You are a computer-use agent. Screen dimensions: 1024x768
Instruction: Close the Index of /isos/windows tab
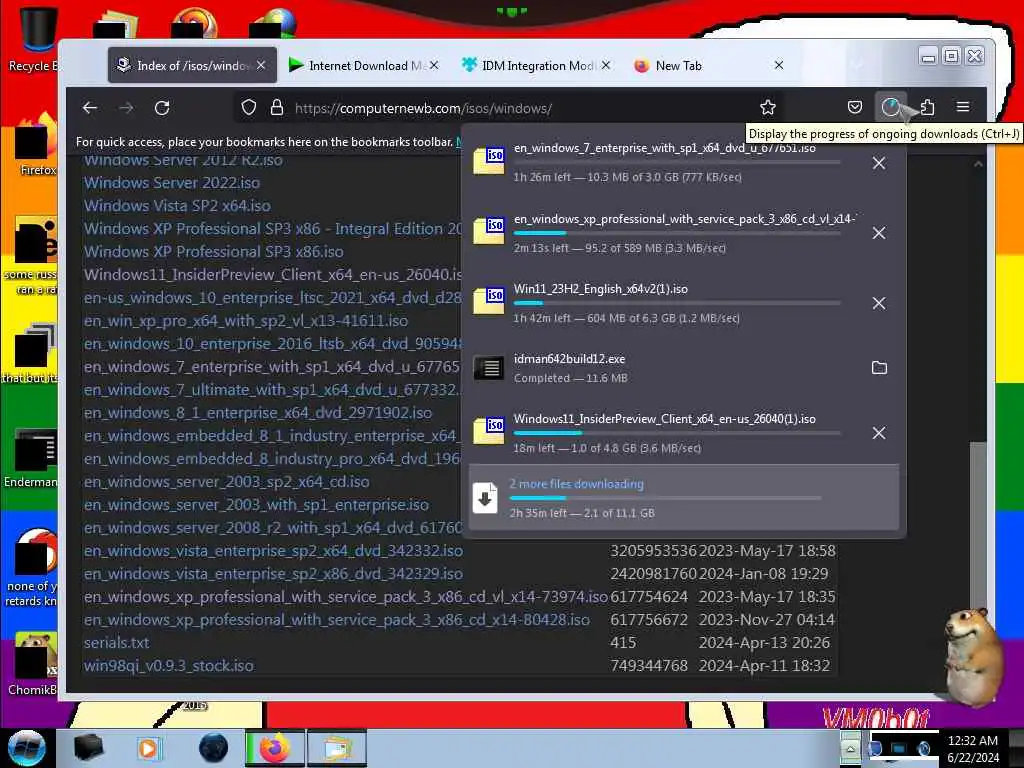261,65
